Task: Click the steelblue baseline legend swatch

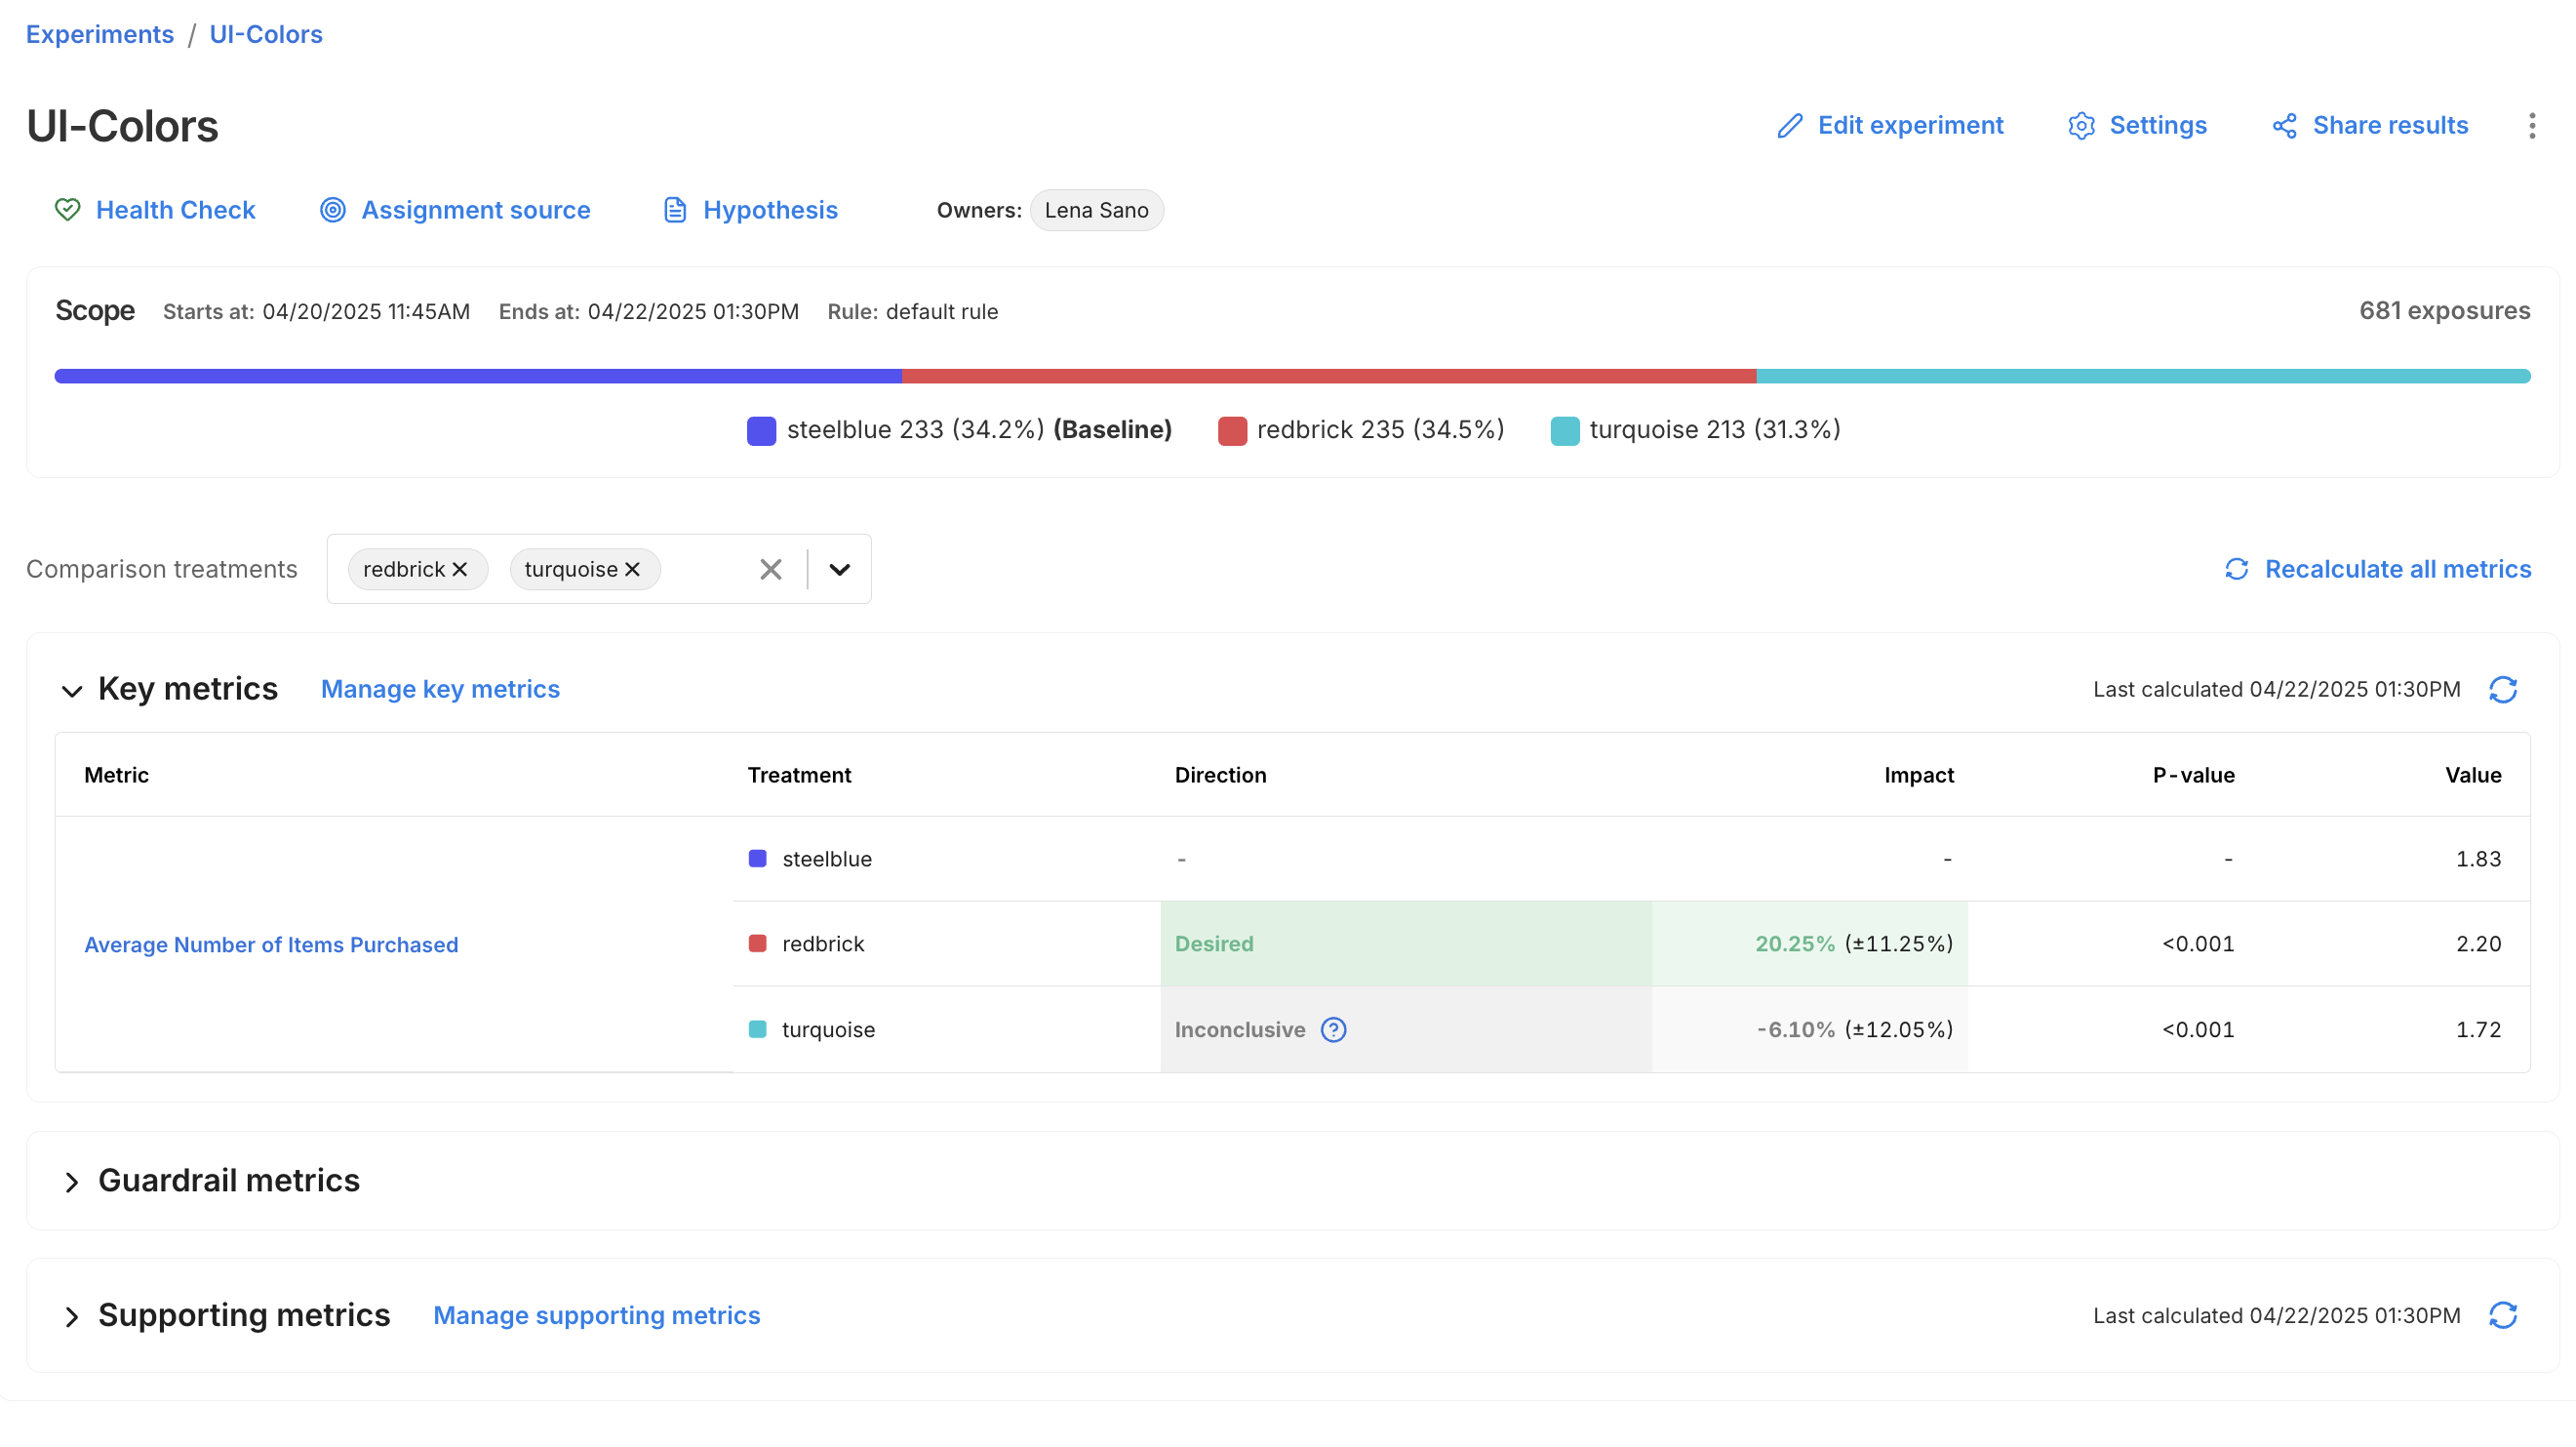Action: click(x=761, y=431)
